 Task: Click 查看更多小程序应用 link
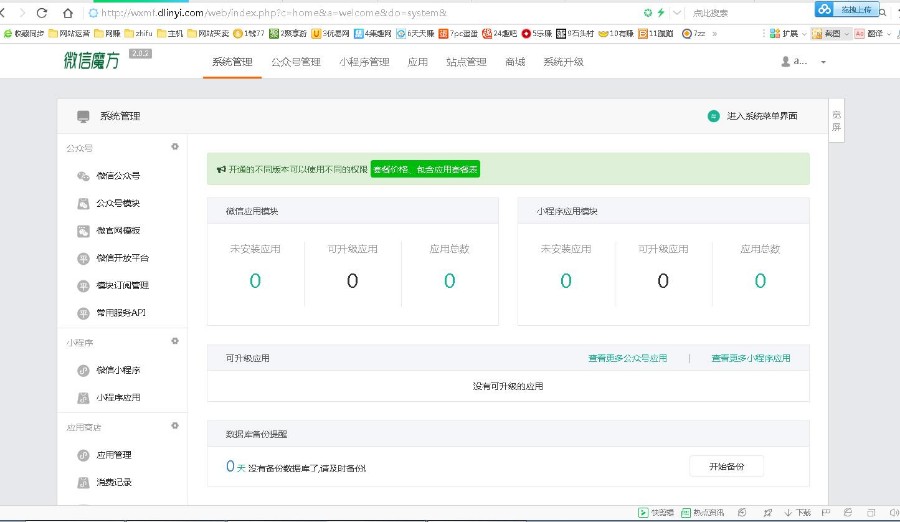pyautogui.click(x=751, y=358)
